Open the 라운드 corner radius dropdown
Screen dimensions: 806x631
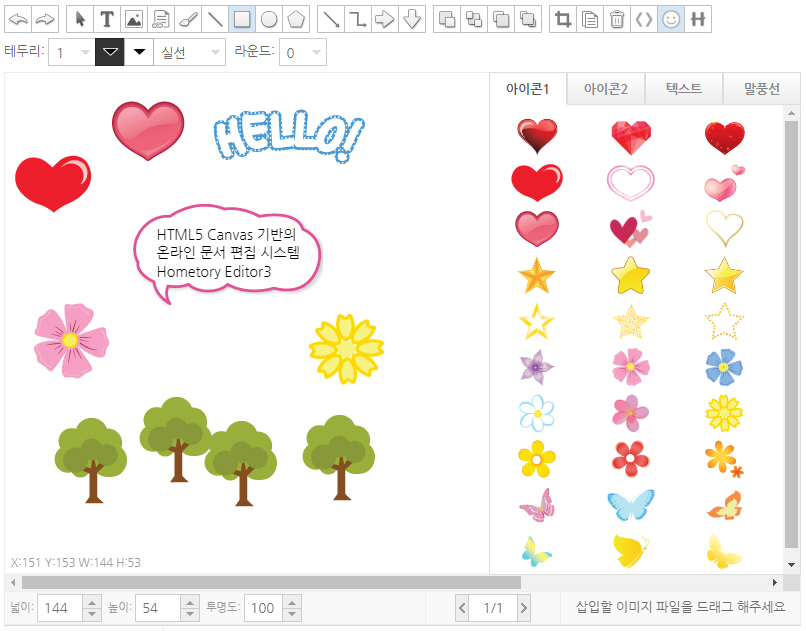[303, 52]
